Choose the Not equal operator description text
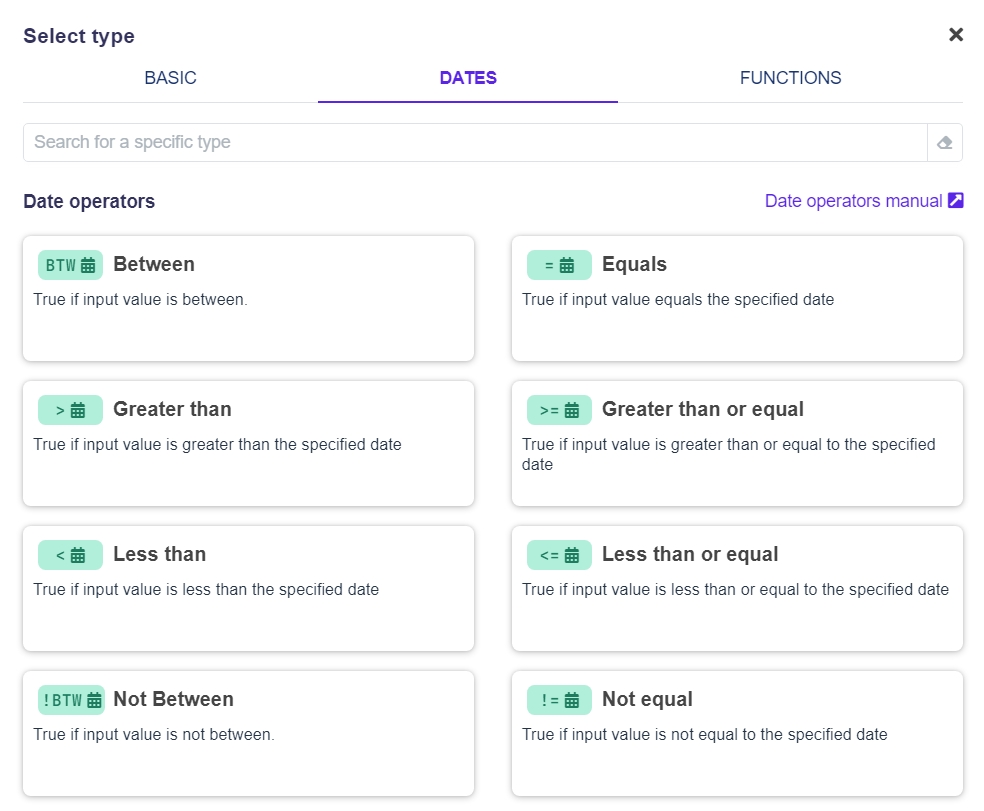 [x=704, y=734]
